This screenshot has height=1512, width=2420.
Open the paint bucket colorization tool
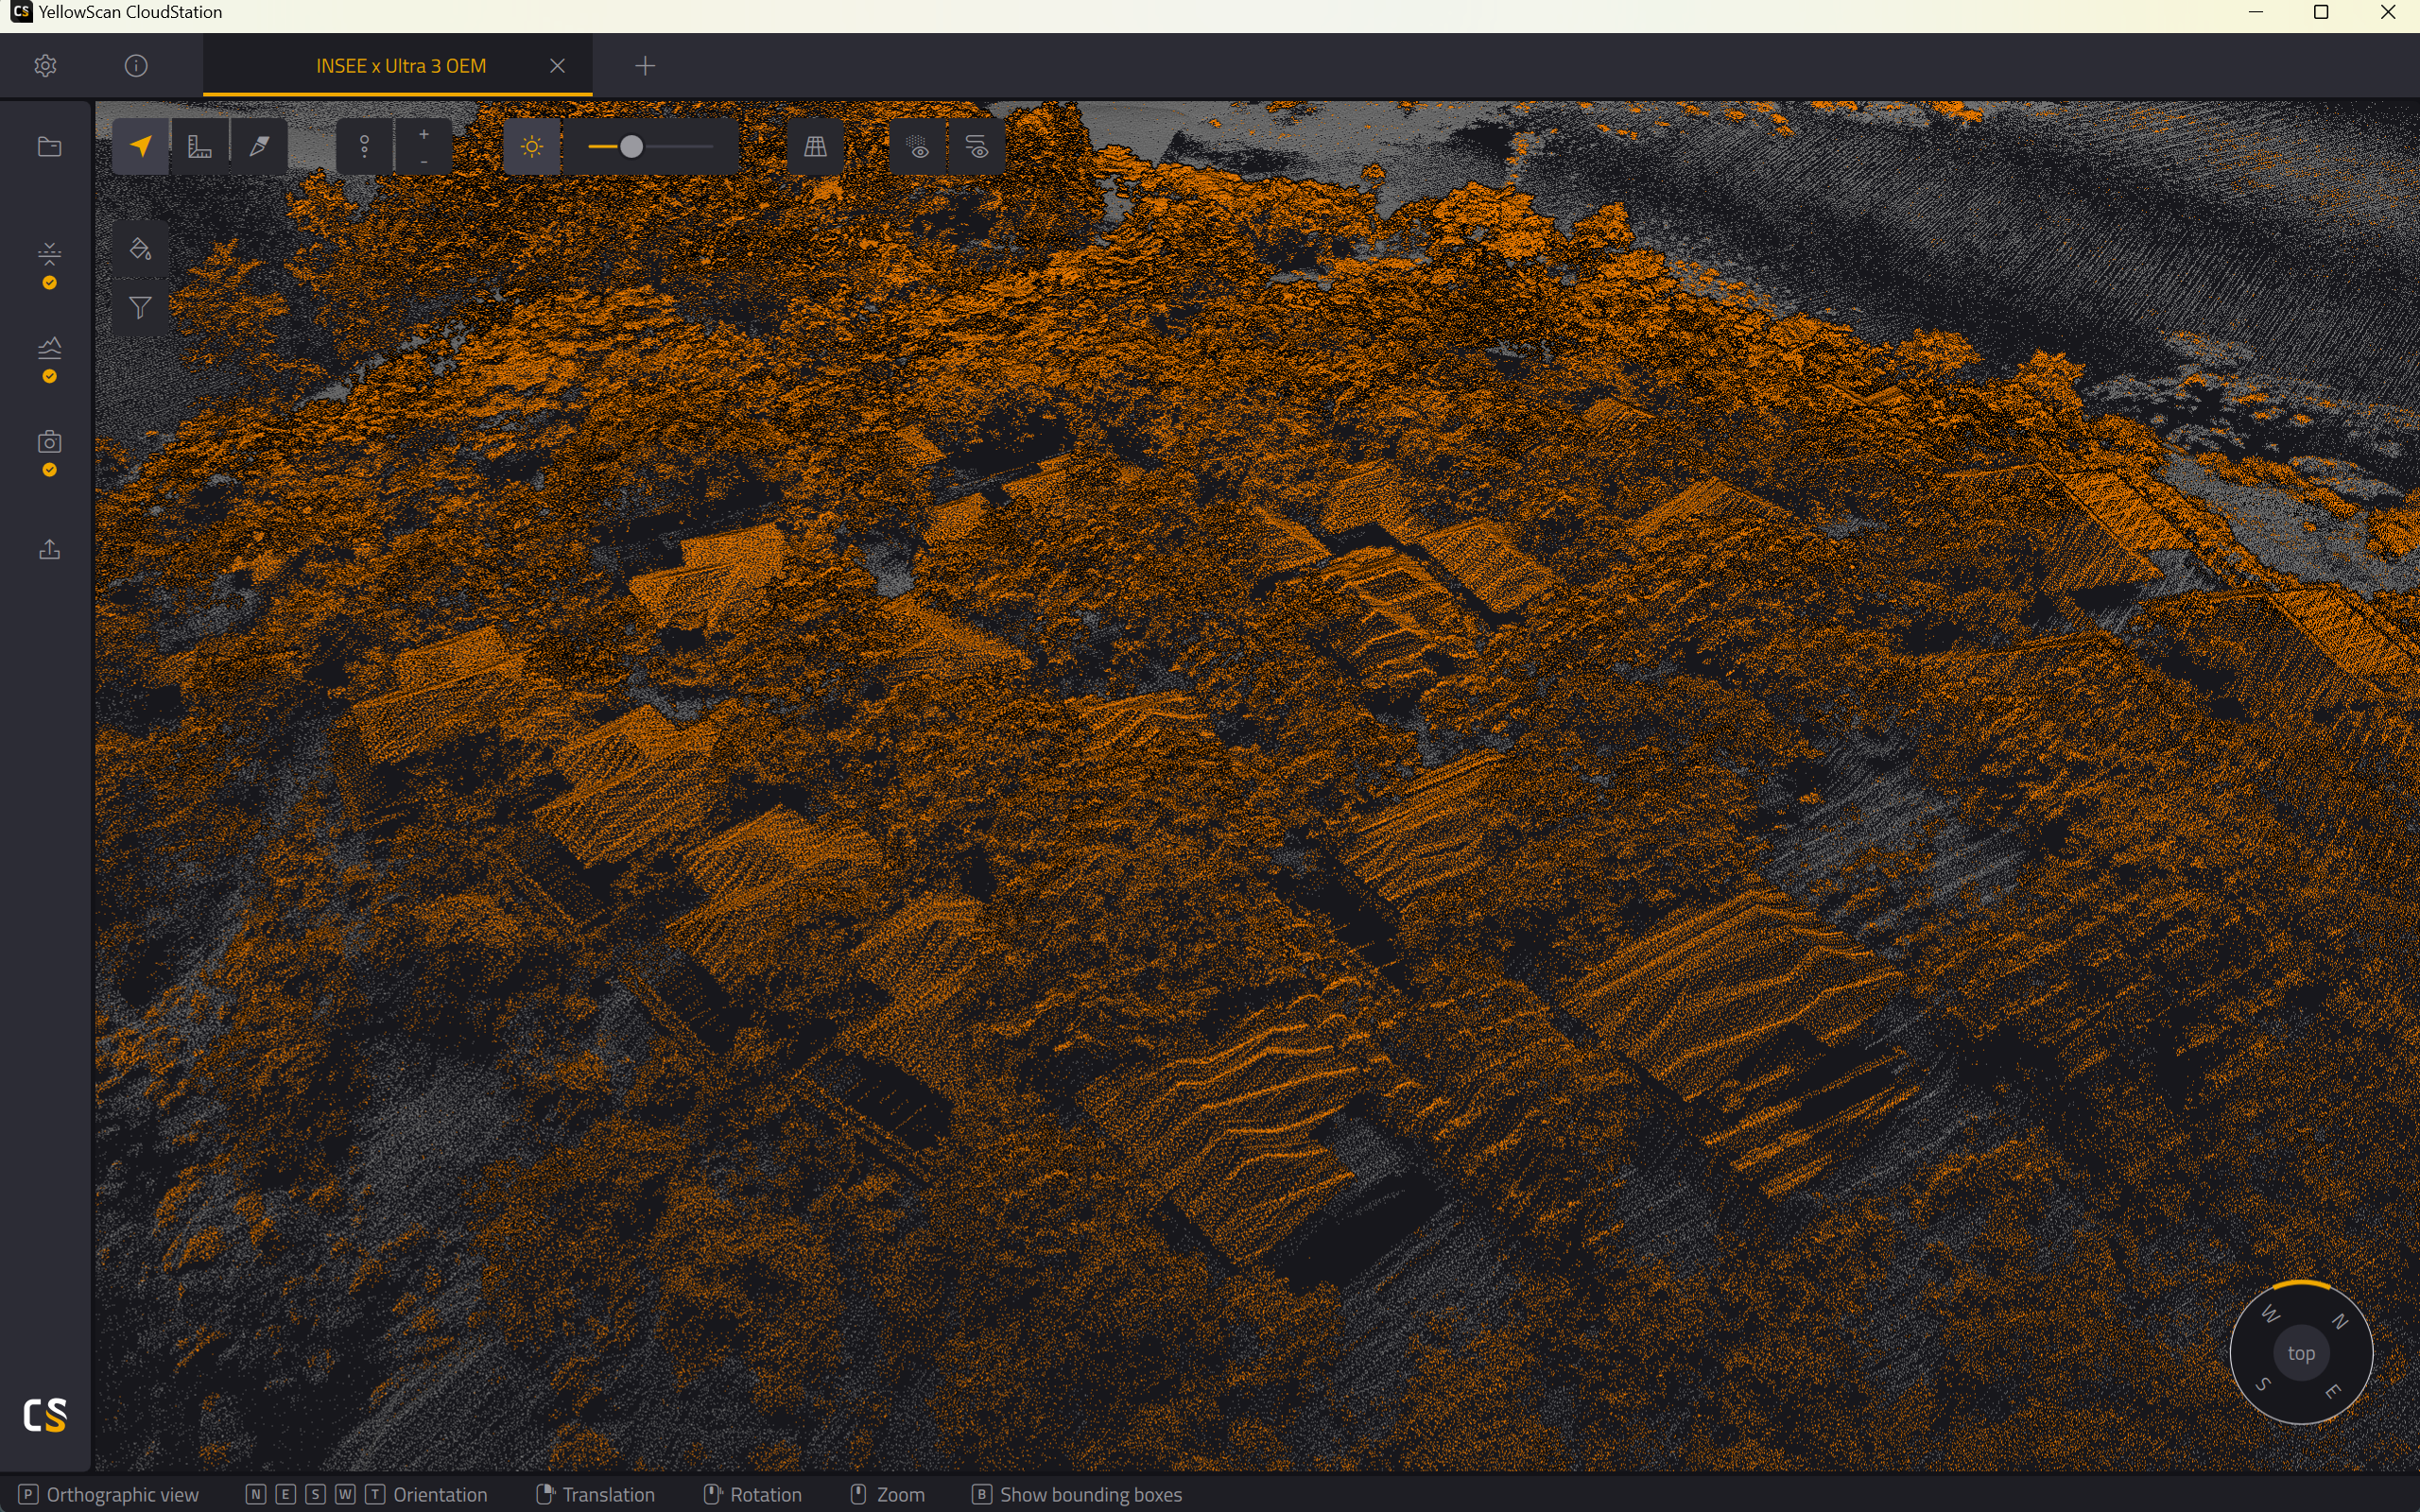coord(141,249)
